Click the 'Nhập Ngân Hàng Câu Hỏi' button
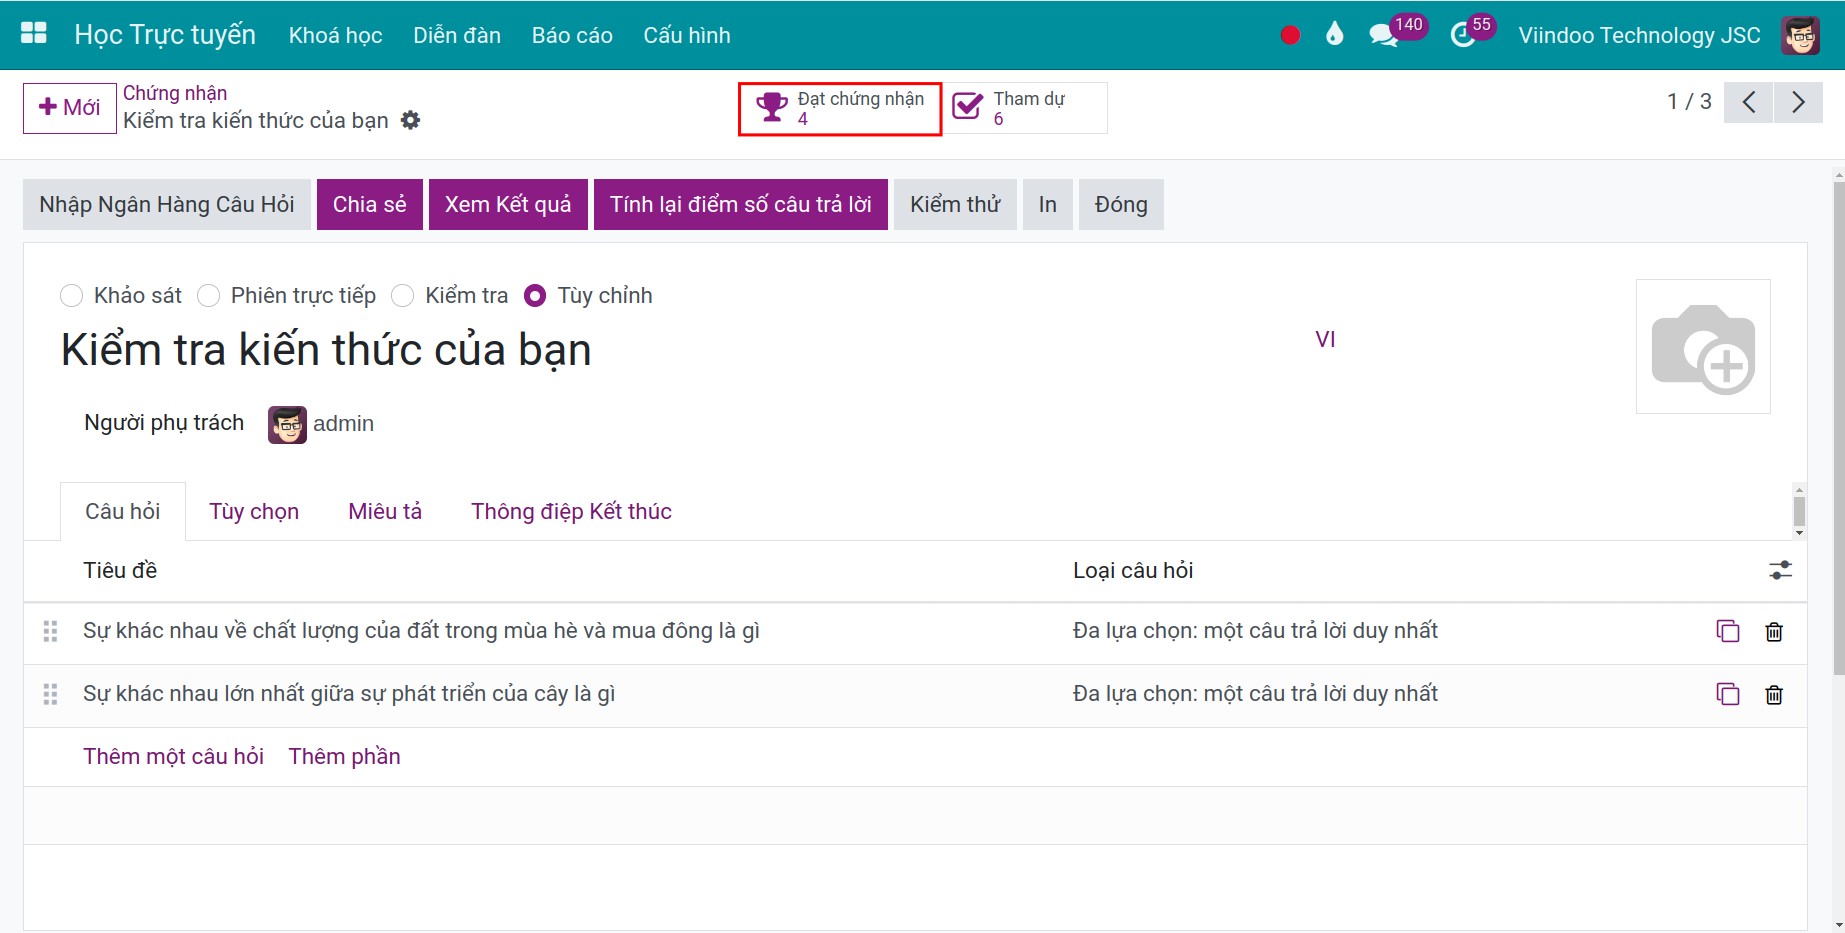 167,204
